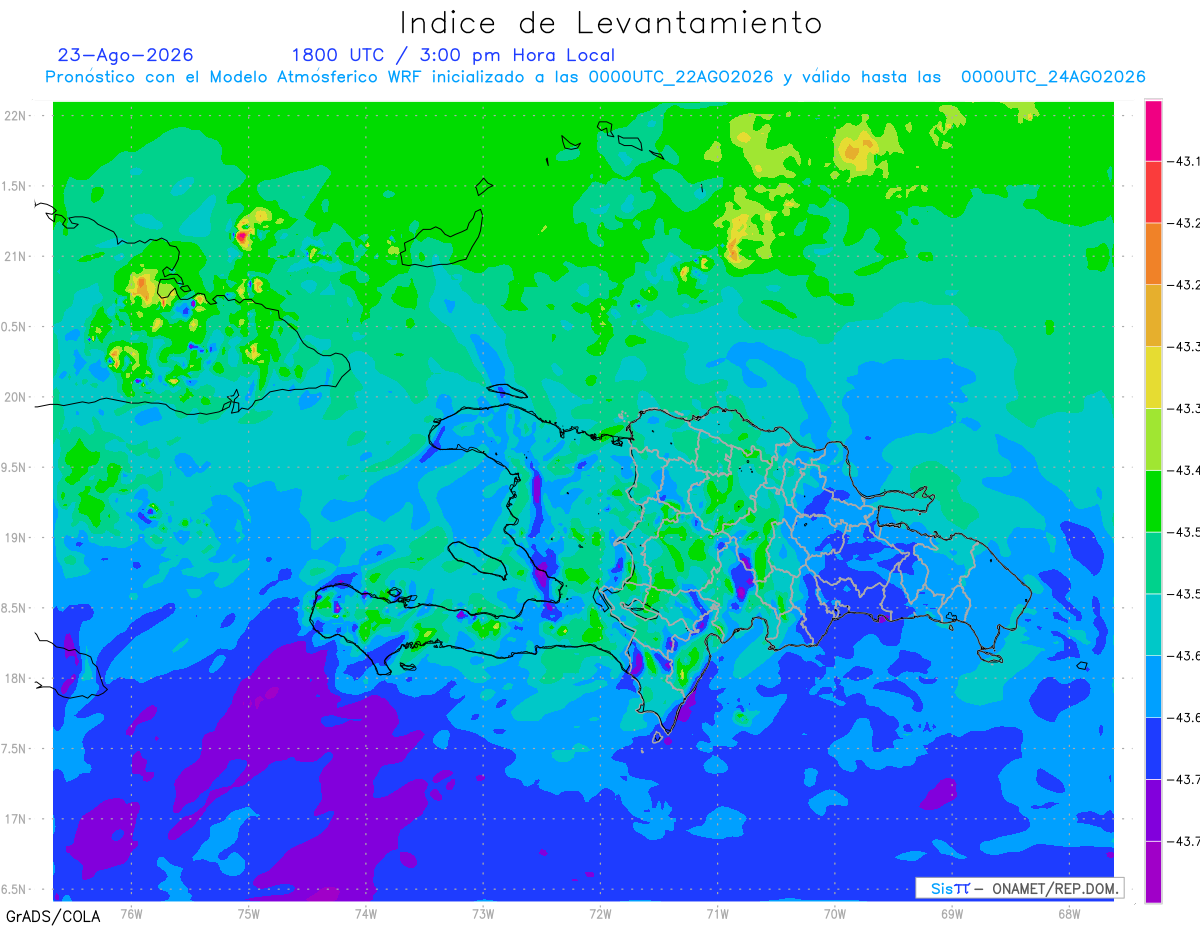The height and width of the screenshot is (927, 1200).
Task: Click the '21N' latitude label
Action: (15, 257)
